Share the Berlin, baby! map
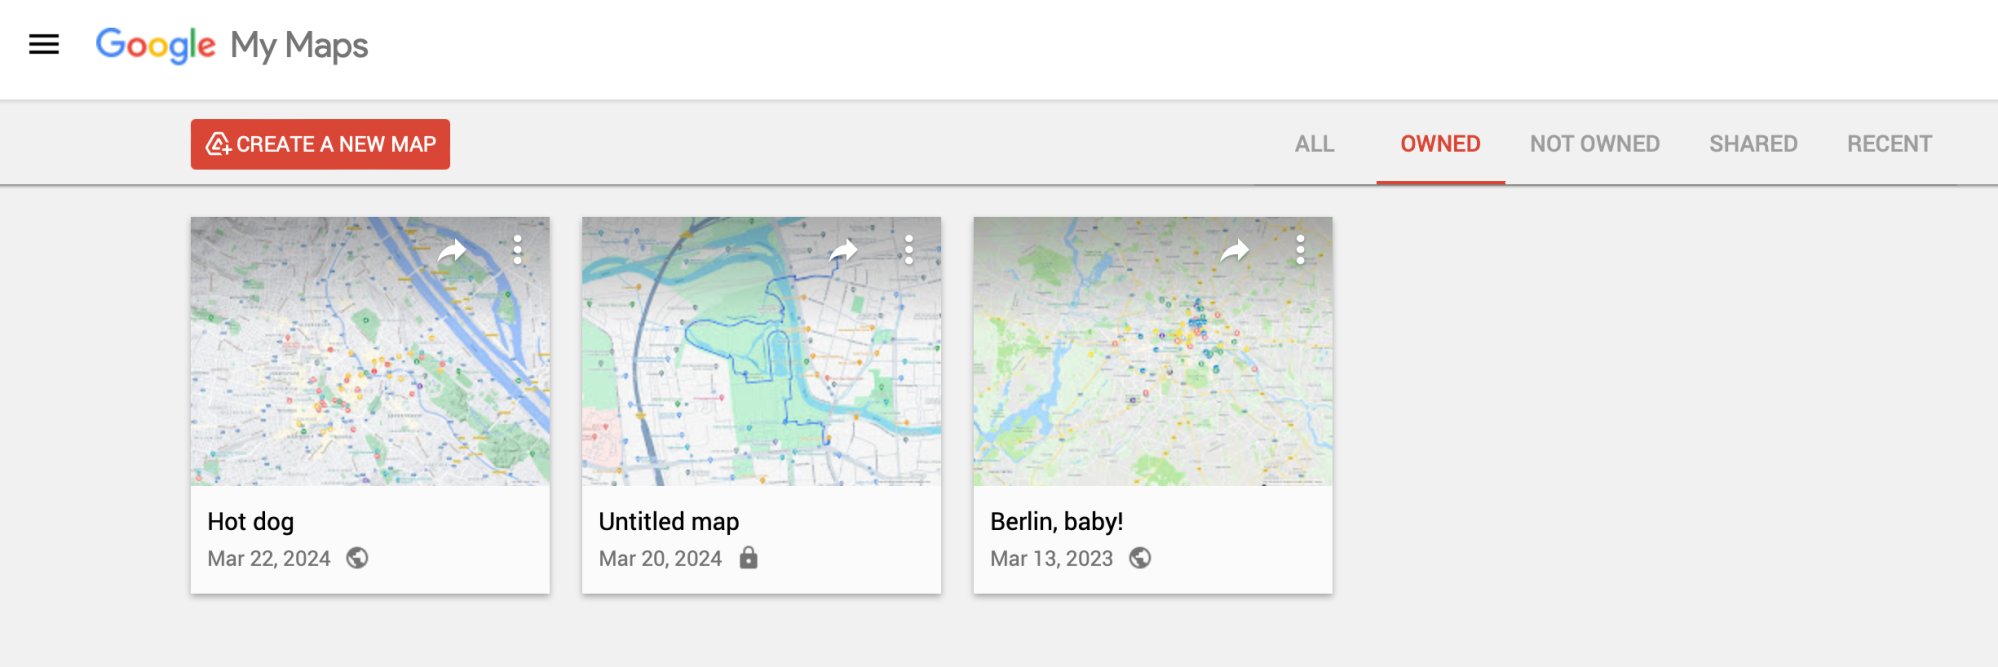This screenshot has width=1998, height=667. coord(1235,250)
